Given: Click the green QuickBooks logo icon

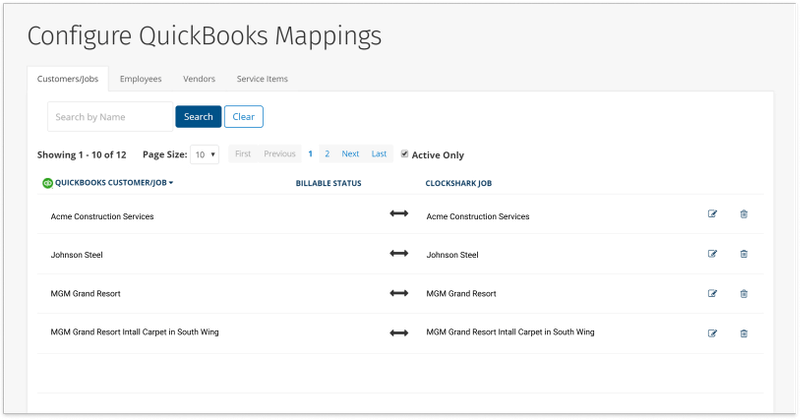Looking at the screenshot, I should (x=47, y=183).
